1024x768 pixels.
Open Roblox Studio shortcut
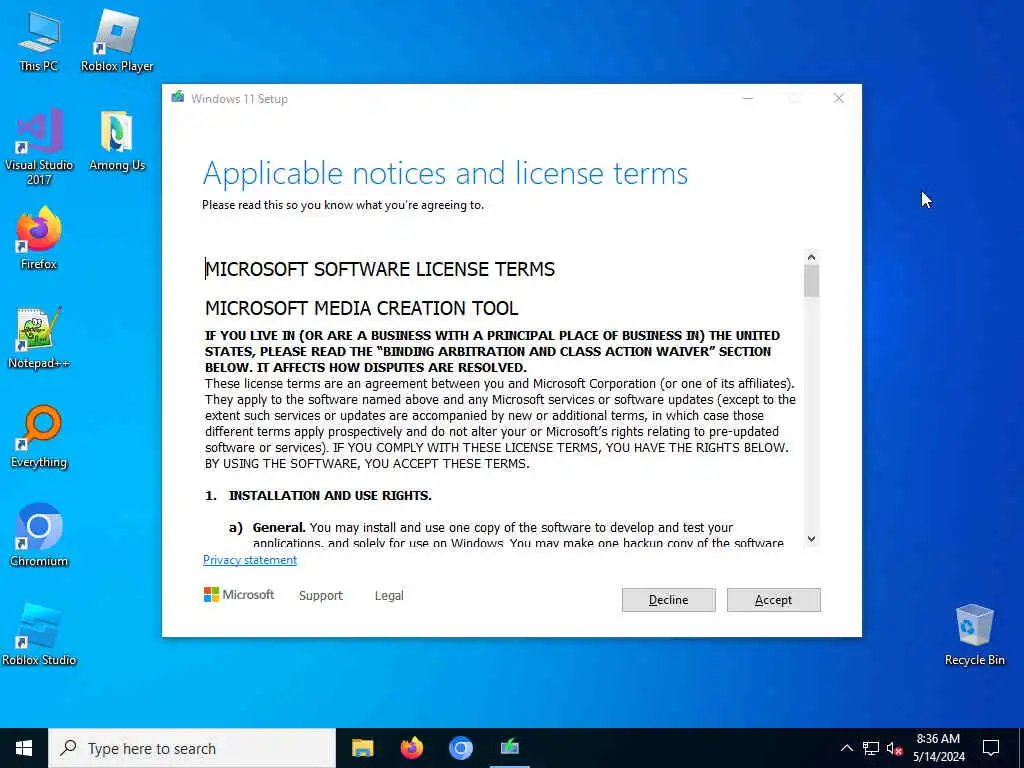pyautogui.click(x=39, y=635)
